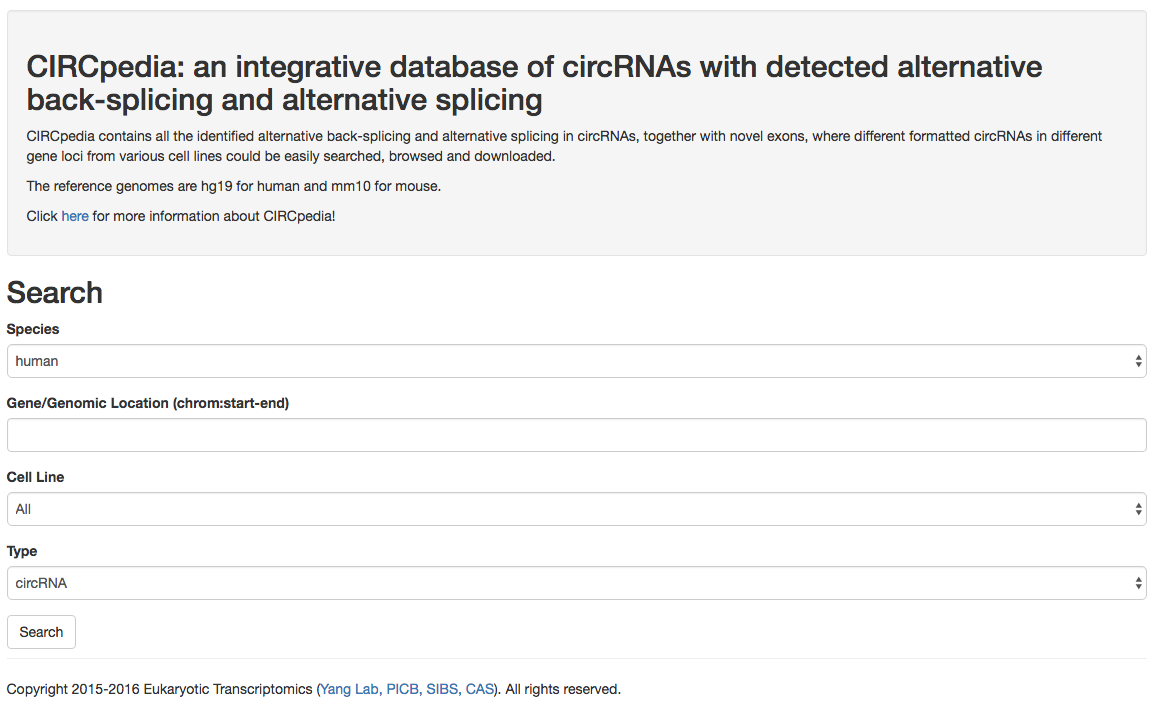Open the Species dropdown showing human

coord(576,361)
